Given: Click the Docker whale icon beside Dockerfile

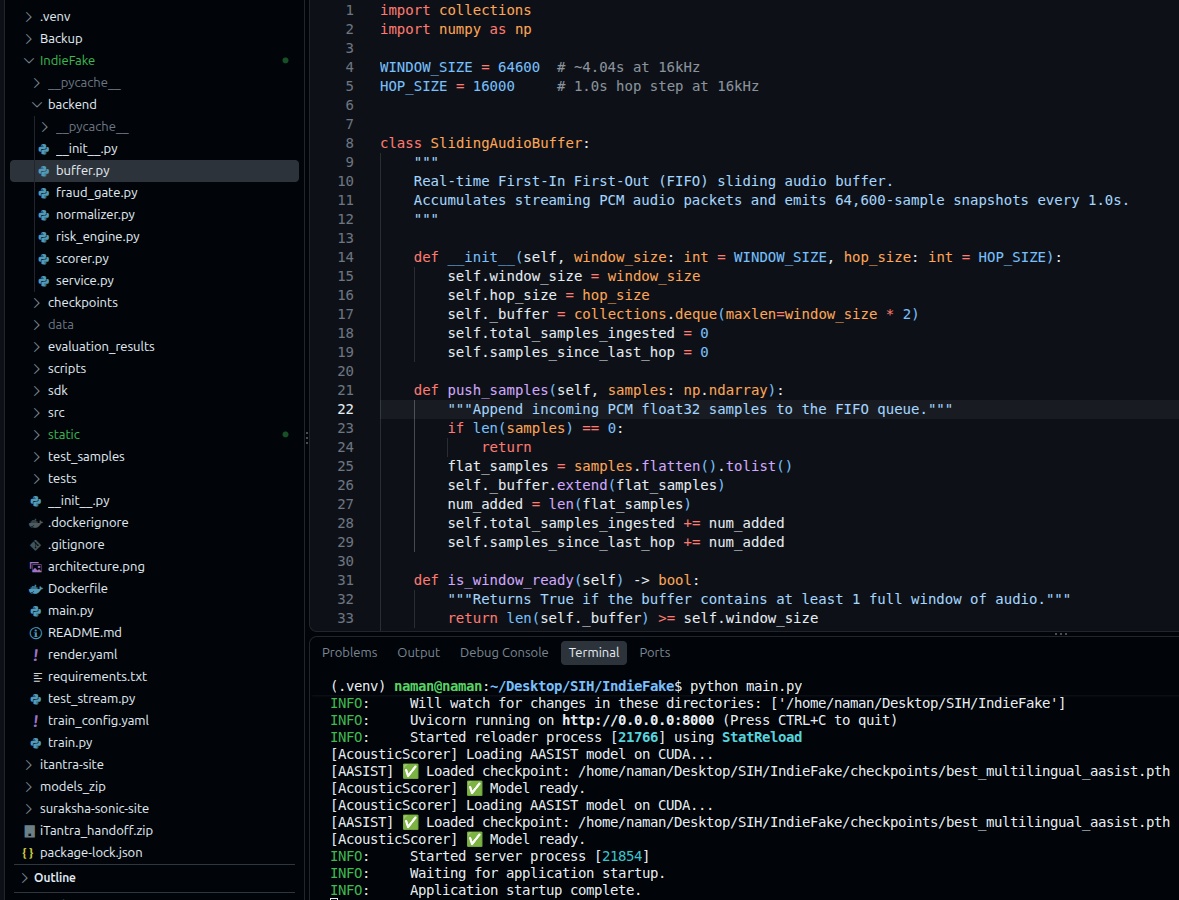Looking at the screenshot, I should tap(35, 589).
